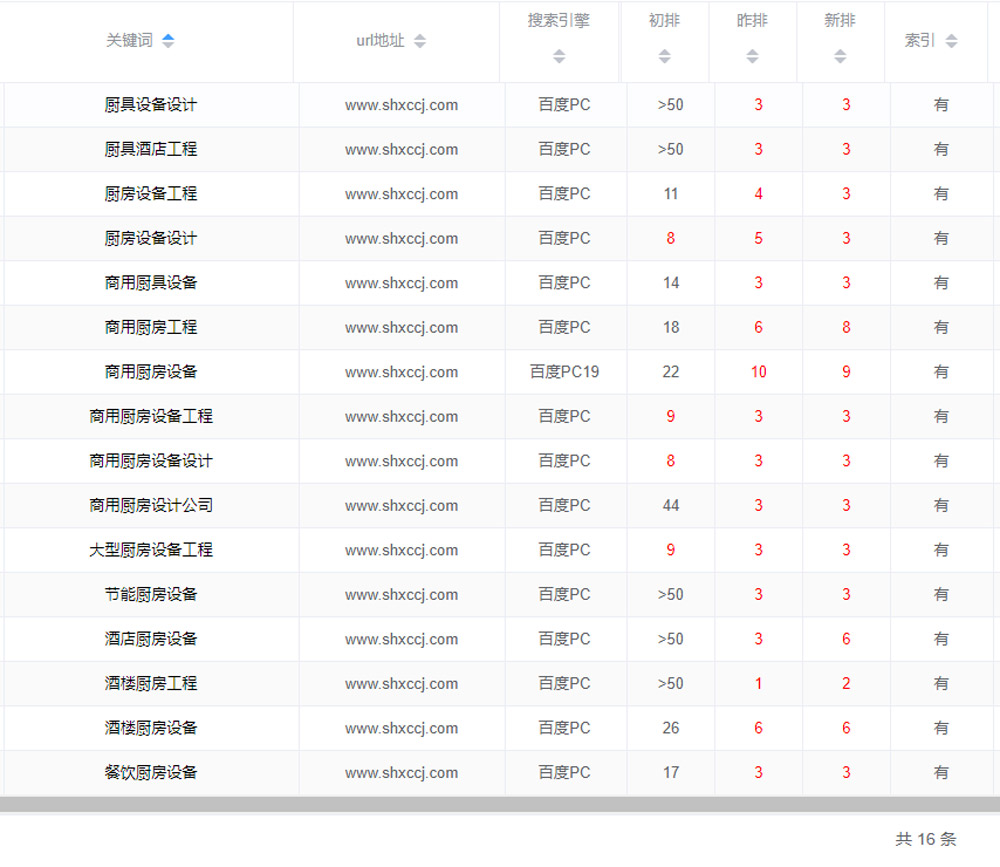Click the 百度PC19 search engine cell
Viewport: 1000px width, 867px height.
click(564, 372)
